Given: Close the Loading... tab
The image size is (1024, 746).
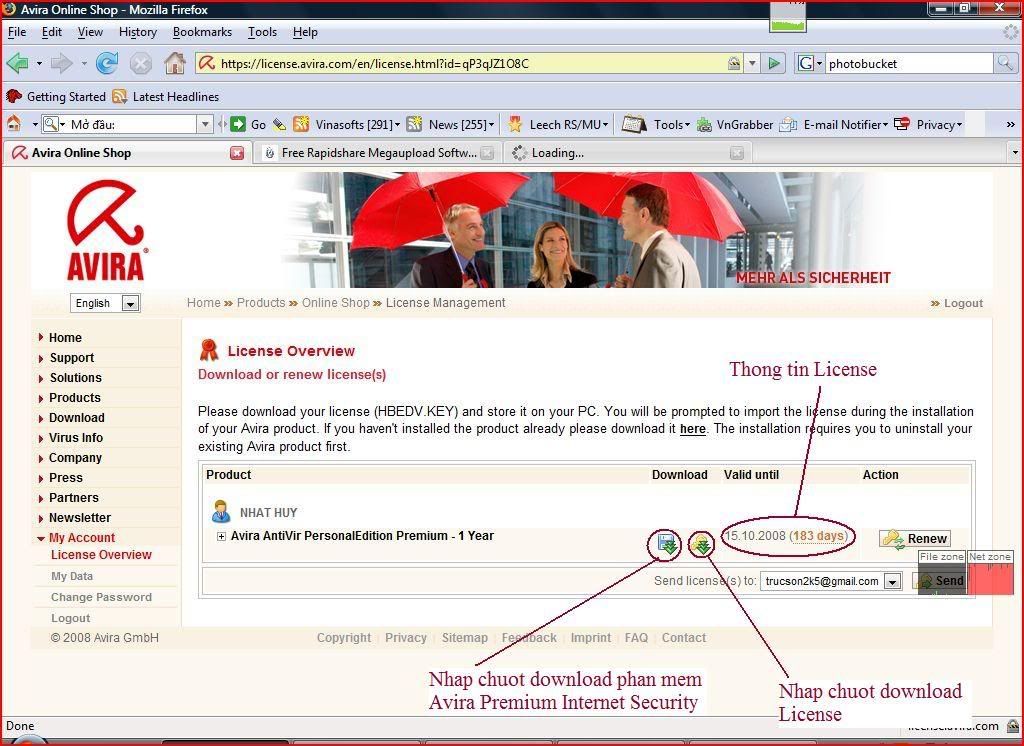Looking at the screenshot, I should coord(737,153).
